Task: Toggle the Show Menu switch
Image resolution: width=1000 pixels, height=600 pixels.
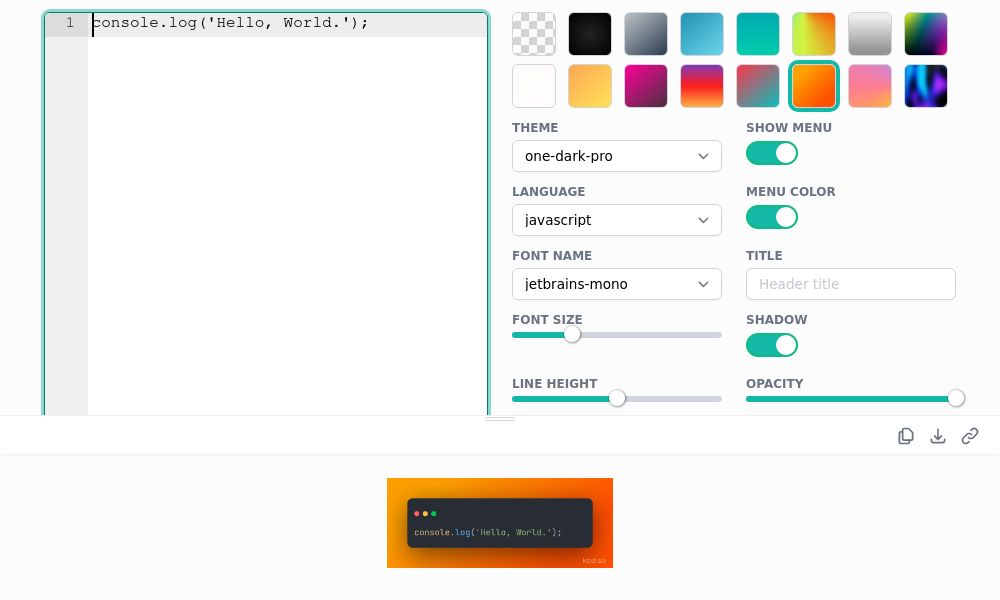Action: coord(772,153)
